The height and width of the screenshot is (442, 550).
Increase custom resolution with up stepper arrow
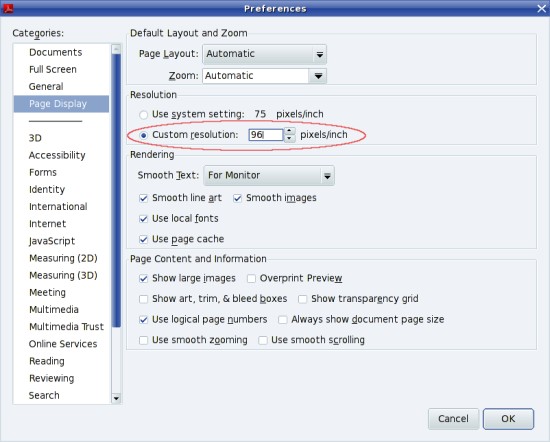tap(289, 131)
